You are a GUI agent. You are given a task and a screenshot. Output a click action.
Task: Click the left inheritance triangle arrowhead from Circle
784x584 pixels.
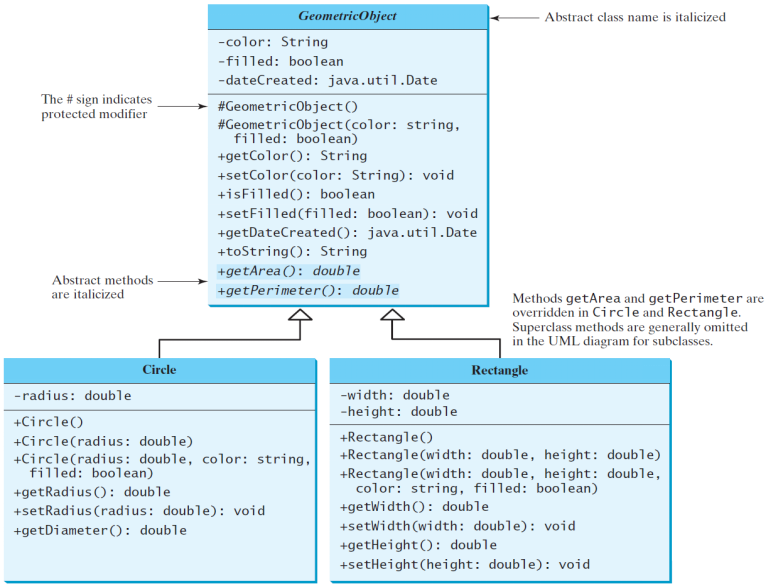click(300, 315)
